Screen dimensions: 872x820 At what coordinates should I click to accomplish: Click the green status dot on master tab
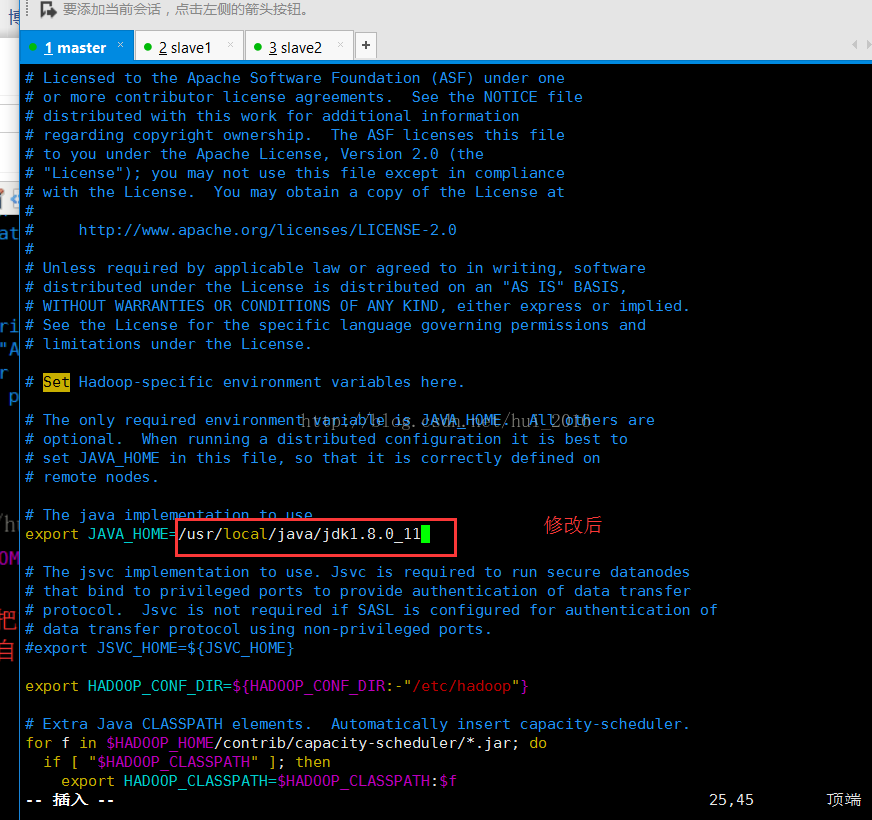33,47
